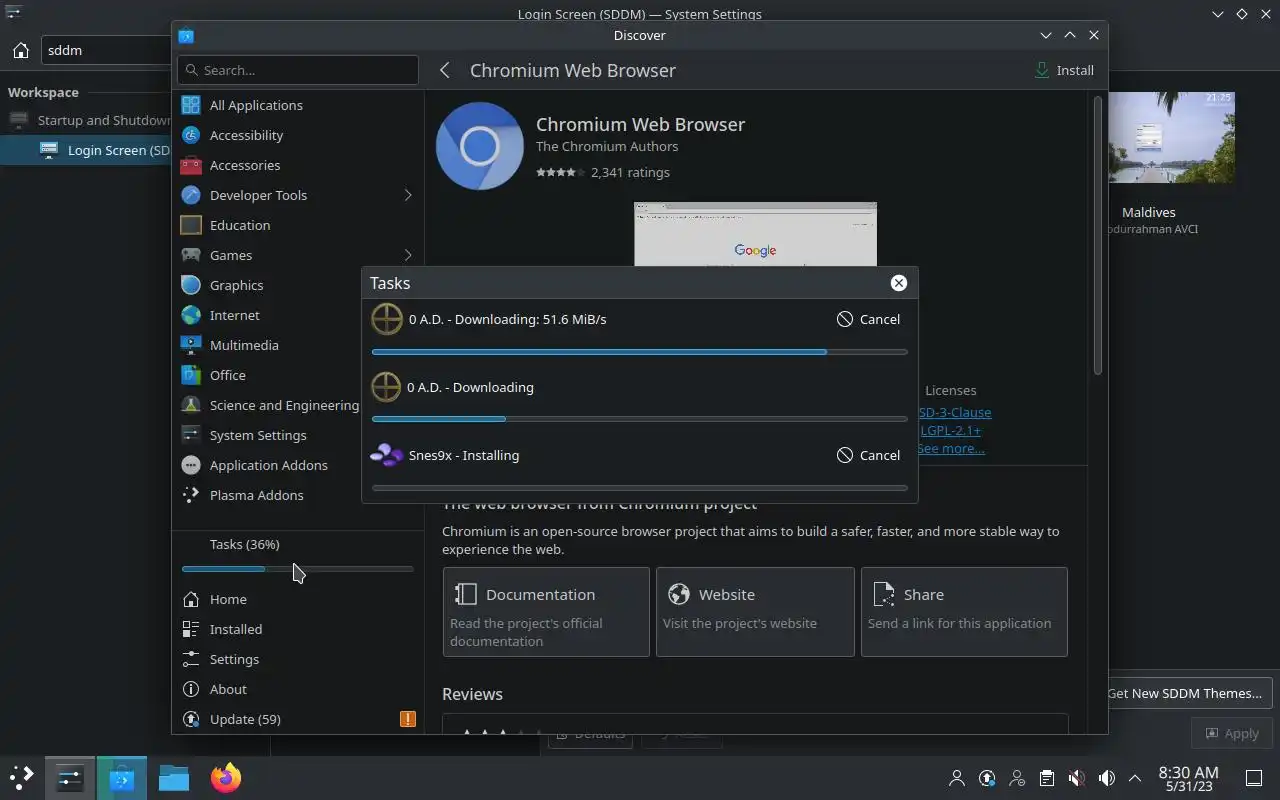Go to Discover Home page
The width and height of the screenshot is (1280, 800).
pos(298,599)
